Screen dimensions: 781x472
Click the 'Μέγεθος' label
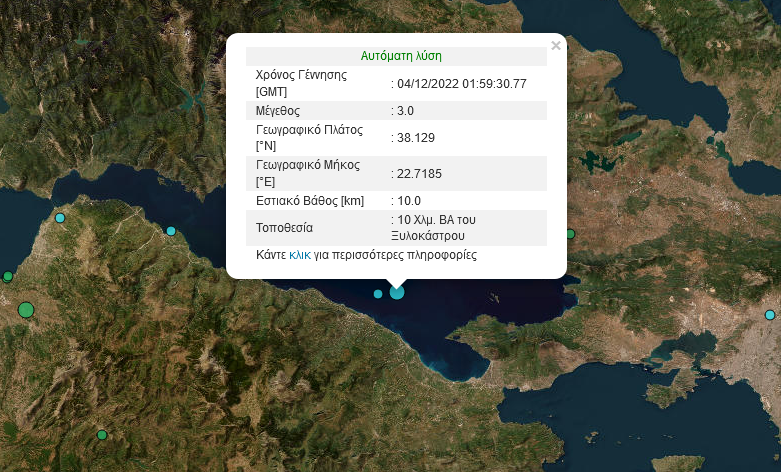[278, 111]
